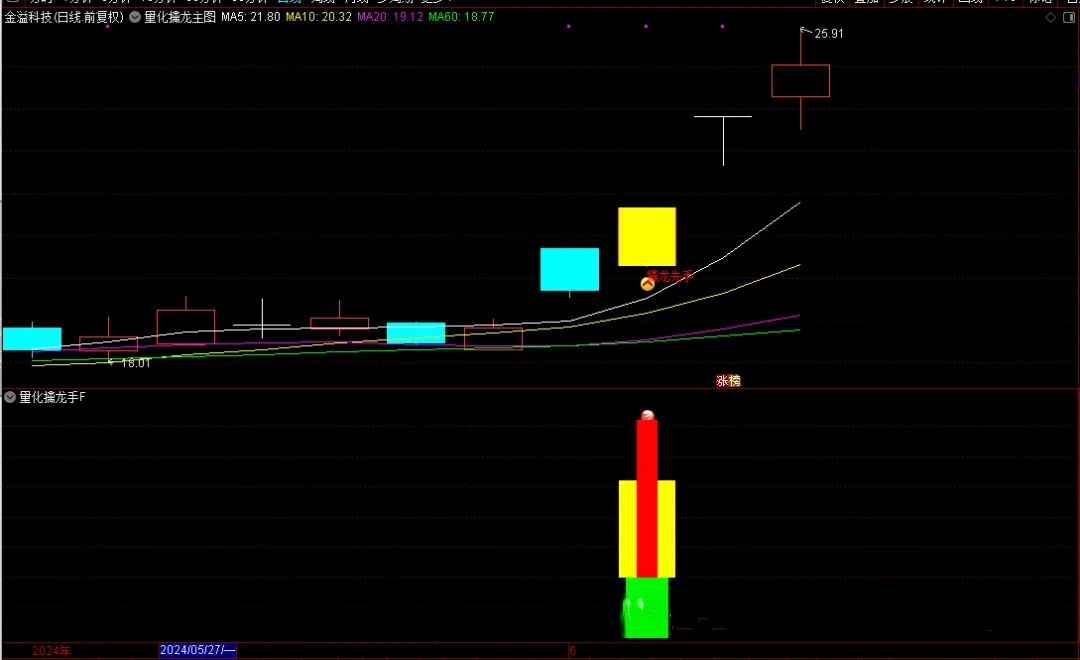Click the 2024/05/27 date marker on timeline
The width and height of the screenshot is (1080, 660).
pyautogui.click(x=197, y=651)
